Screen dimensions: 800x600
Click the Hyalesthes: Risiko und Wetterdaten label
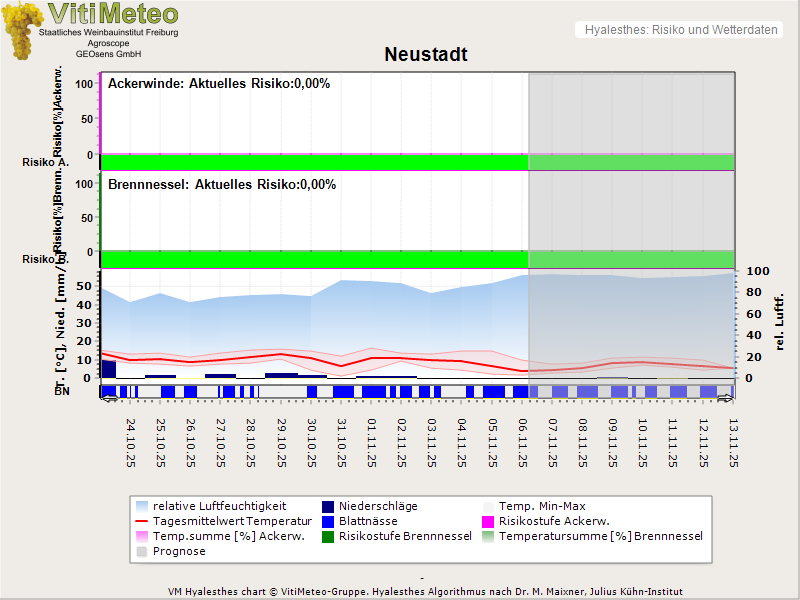click(x=680, y=30)
